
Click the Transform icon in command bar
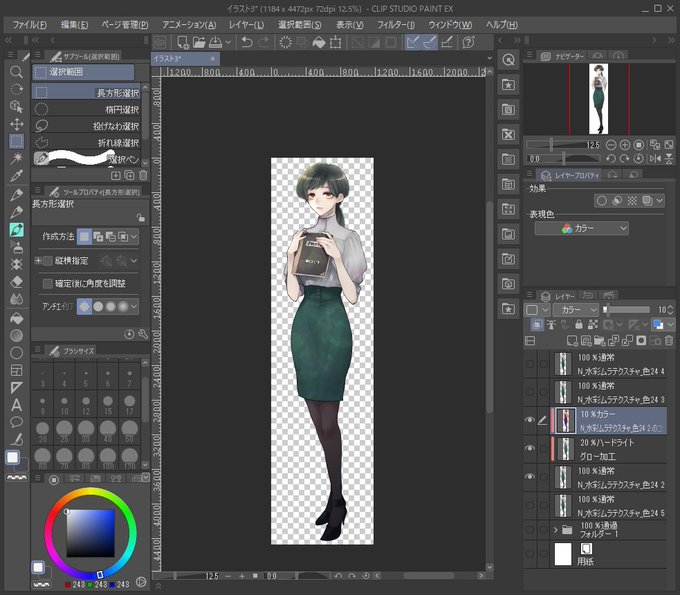click(x=335, y=42)
